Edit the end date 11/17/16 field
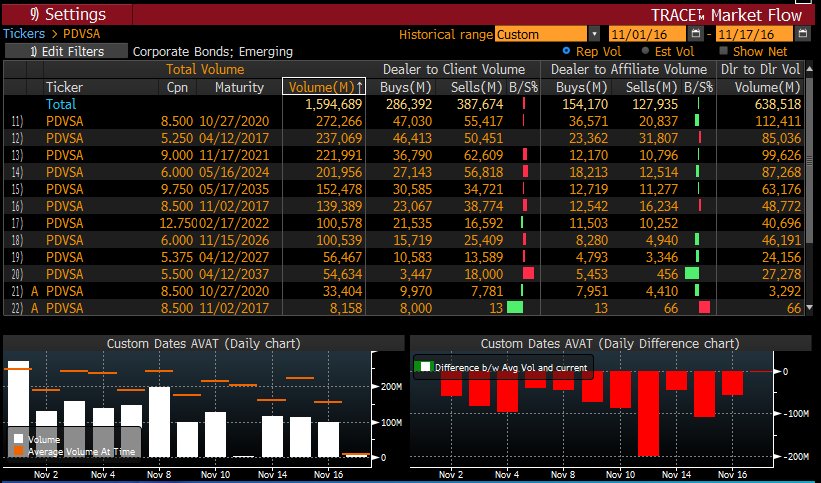 point(755,35)
